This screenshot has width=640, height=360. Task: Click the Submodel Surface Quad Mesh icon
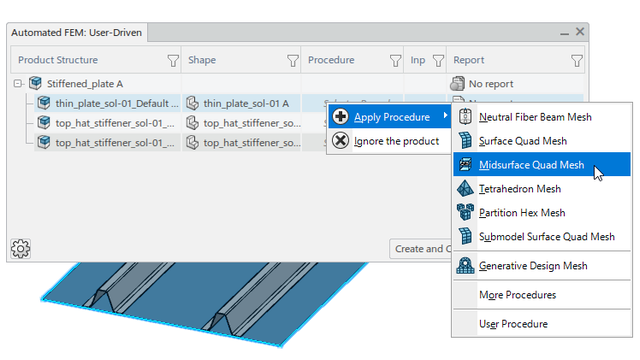pyautogui.click(x=465, y=236)
